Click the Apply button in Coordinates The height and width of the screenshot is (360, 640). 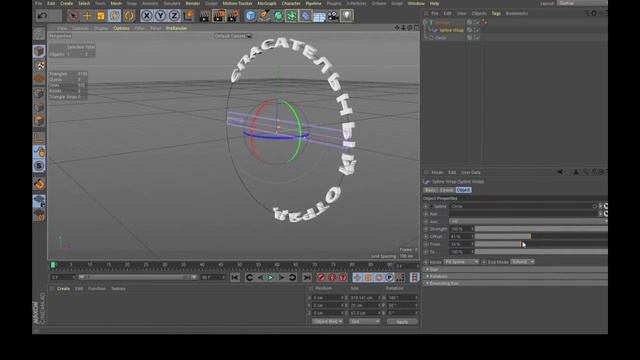[x=402, y=322]
